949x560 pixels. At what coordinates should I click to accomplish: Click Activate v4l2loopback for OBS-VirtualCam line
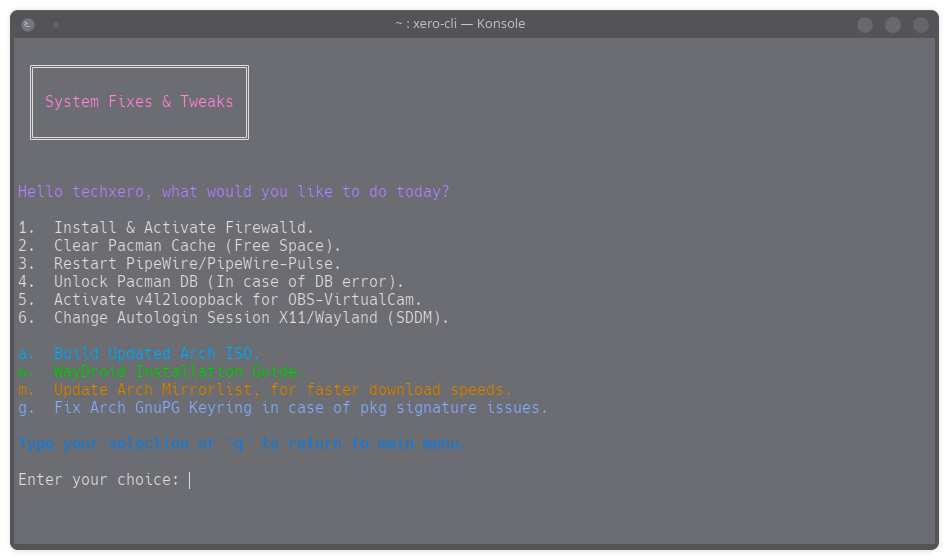coord(237,300)
